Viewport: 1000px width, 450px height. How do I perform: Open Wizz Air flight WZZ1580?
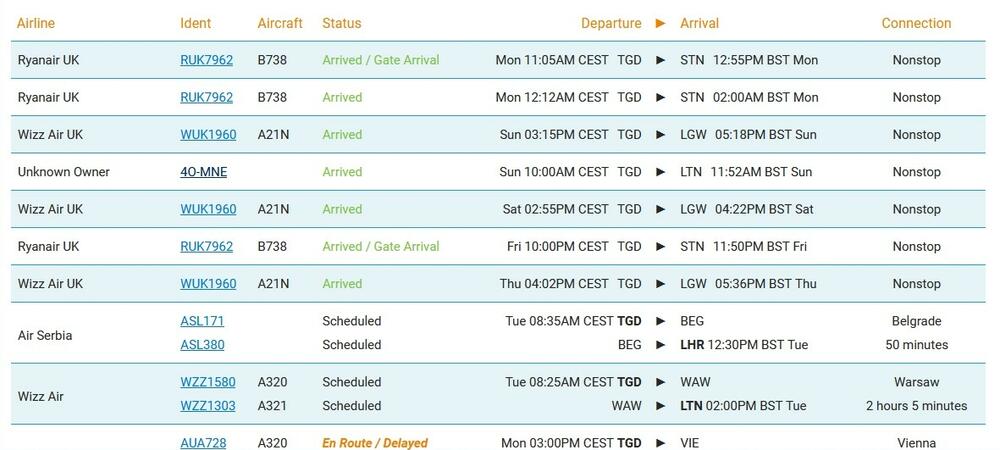tap(208, 382)
